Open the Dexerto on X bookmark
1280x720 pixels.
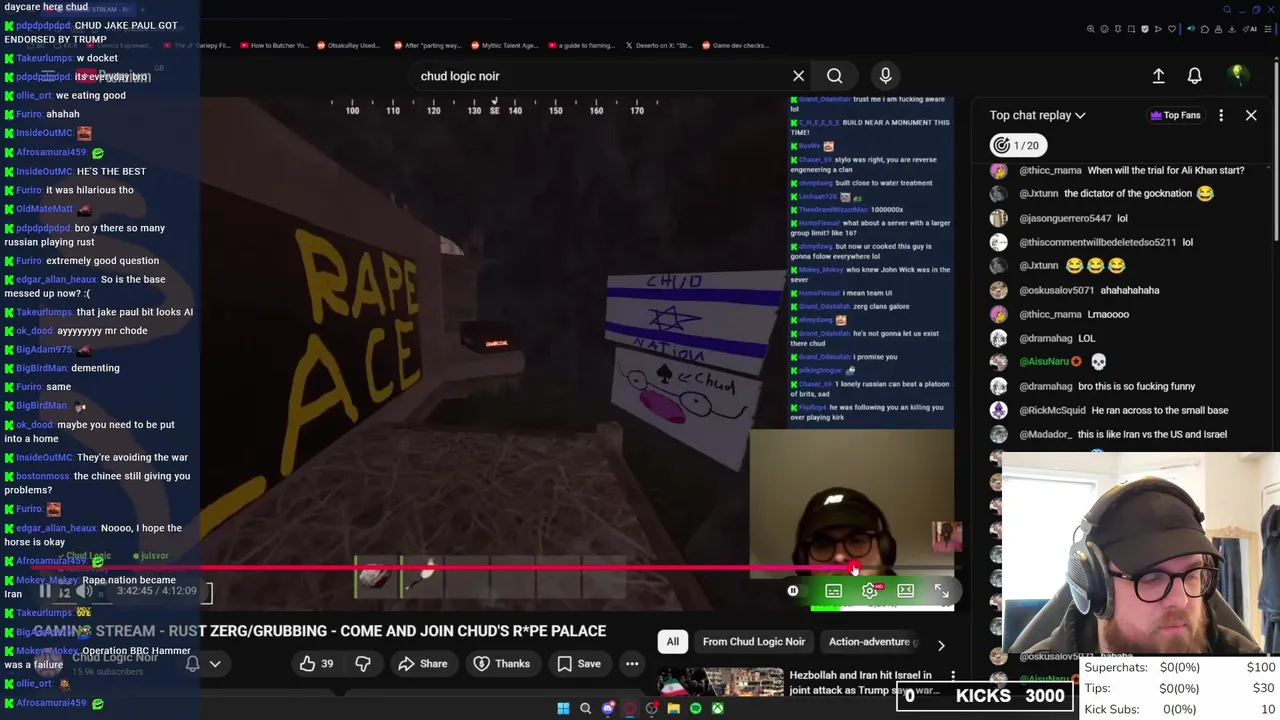click(659, 45)
